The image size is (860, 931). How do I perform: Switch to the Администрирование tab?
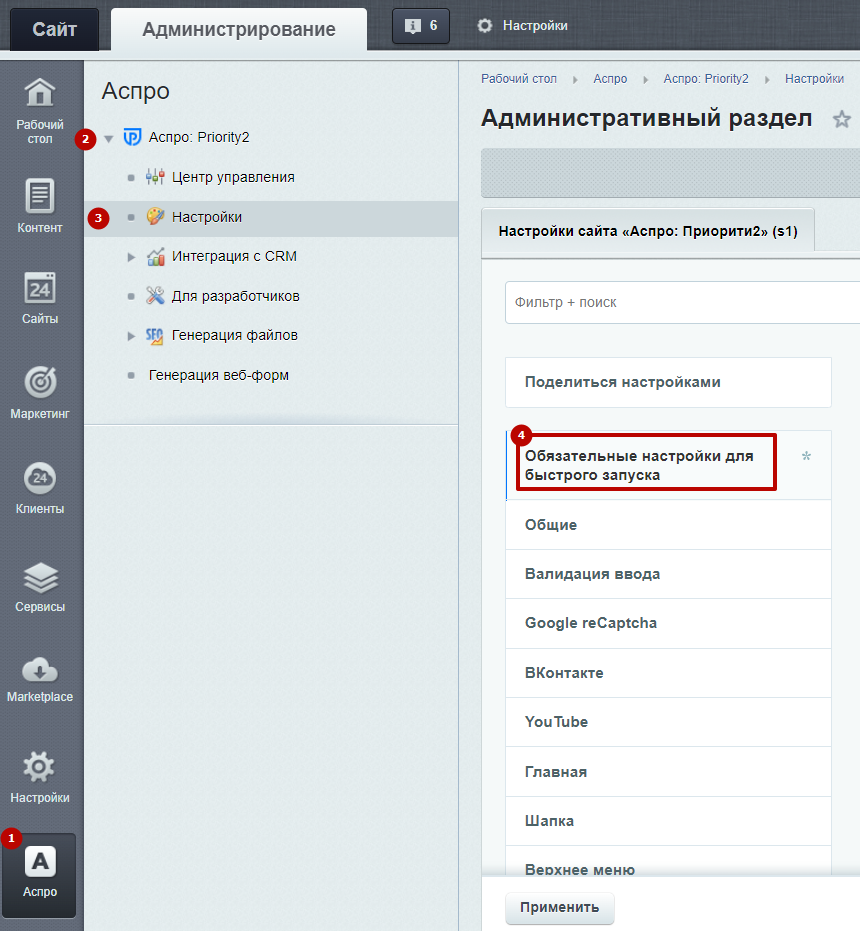(239, 29)
